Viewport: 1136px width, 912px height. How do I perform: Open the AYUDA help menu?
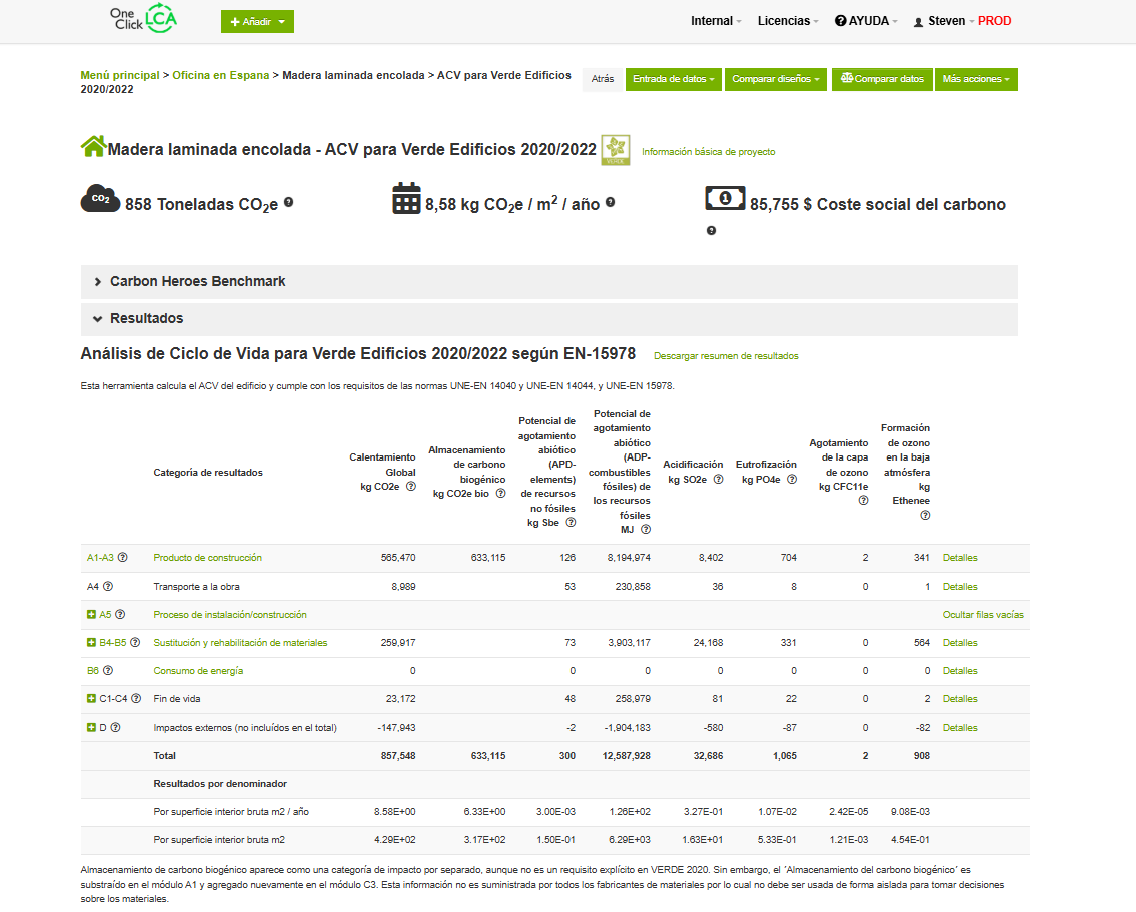[866, 21]
